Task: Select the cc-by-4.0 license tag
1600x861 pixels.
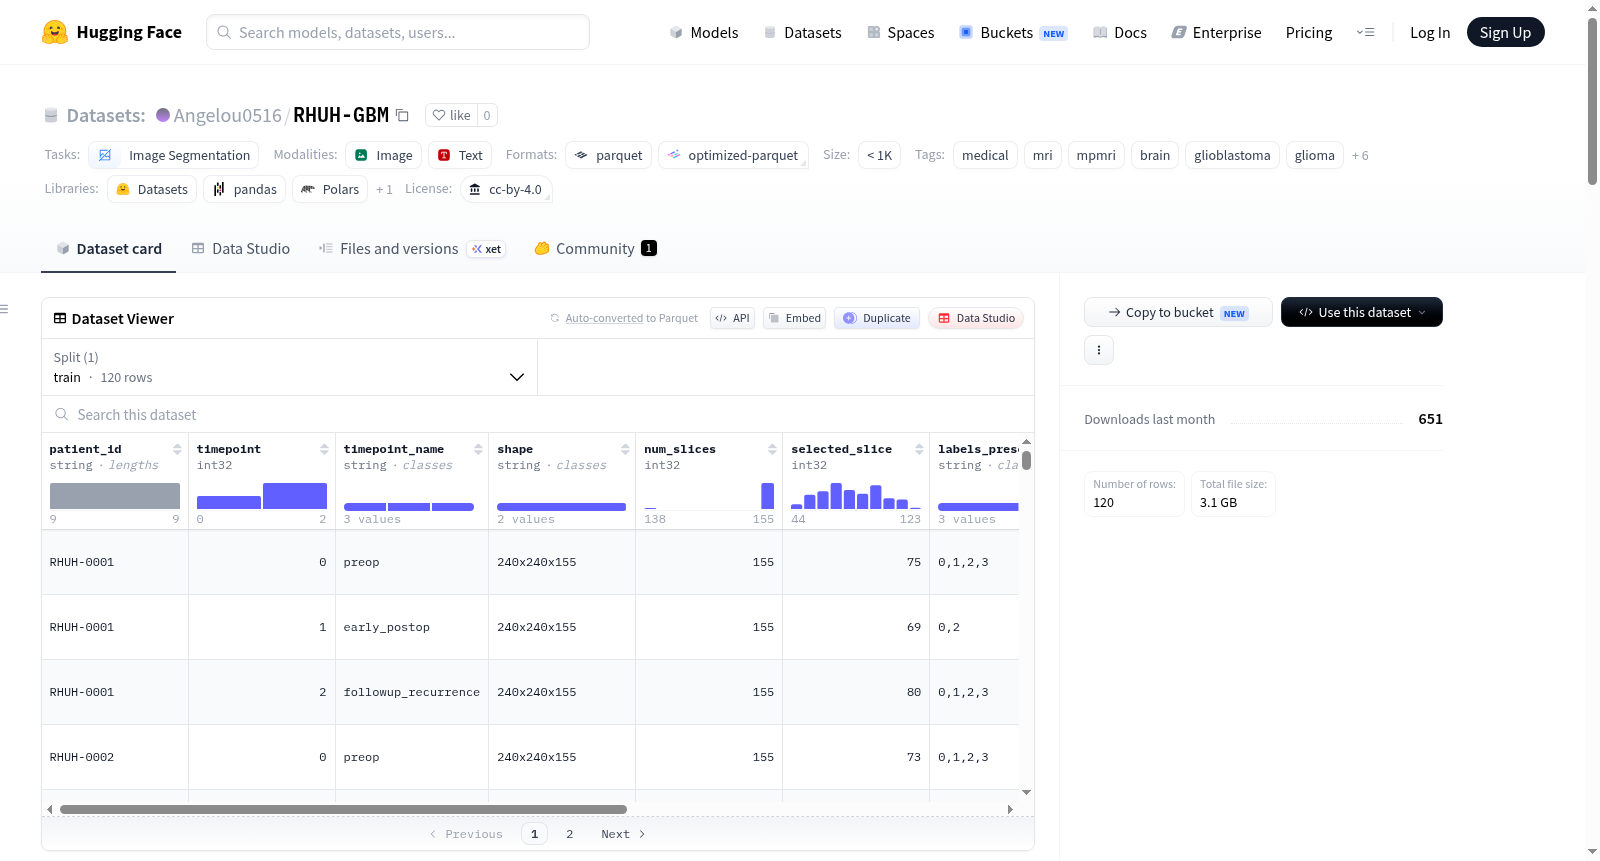Action: 506,189
